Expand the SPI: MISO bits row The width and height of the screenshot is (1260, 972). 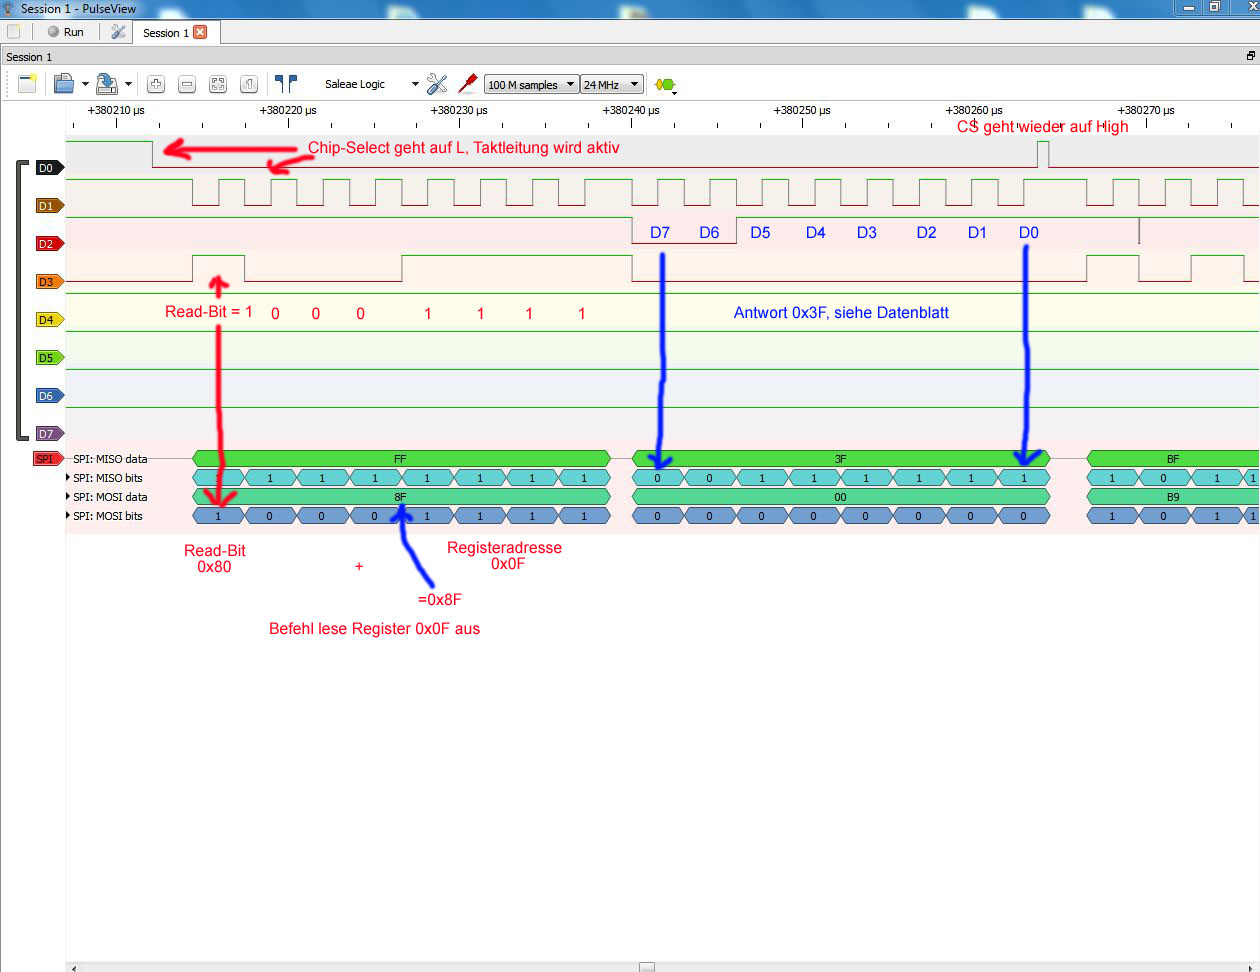68,478
